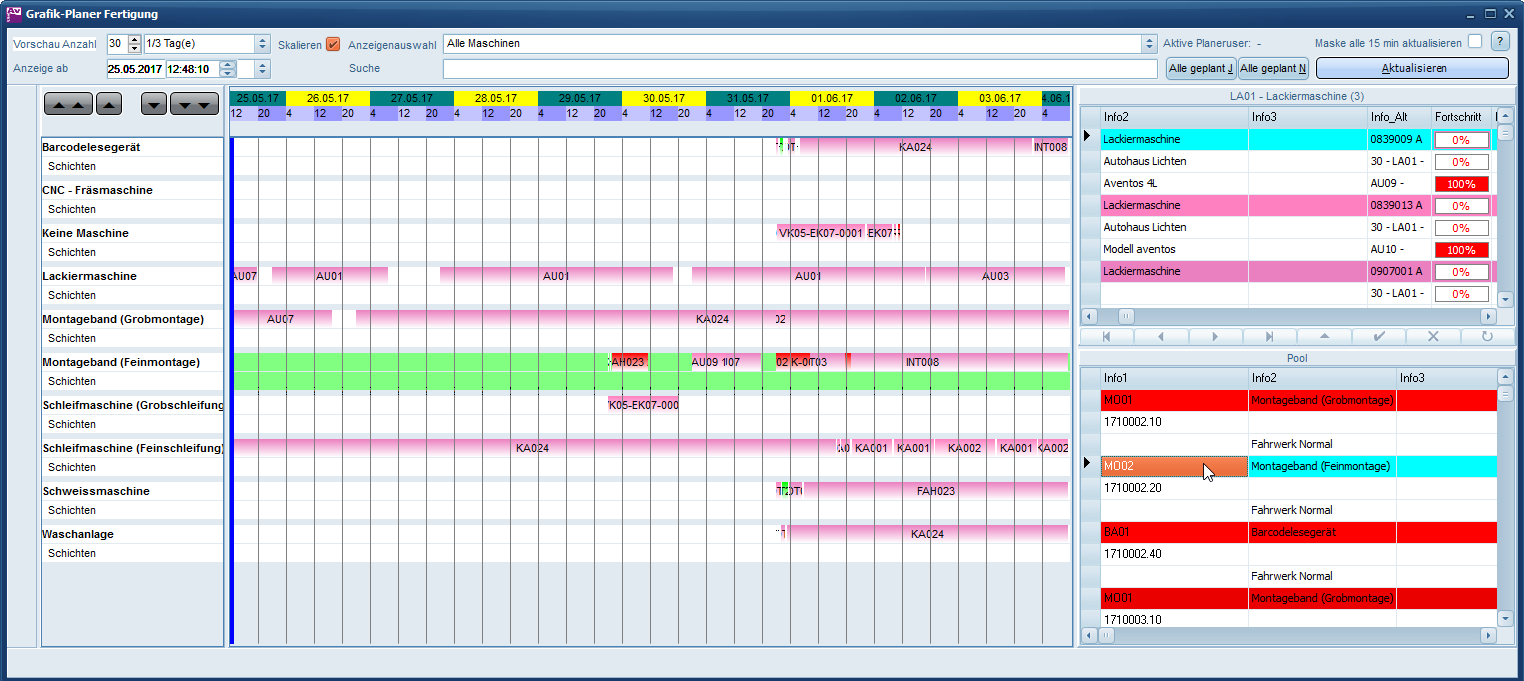Viewport: 1524px width, 681px height.
Task: Click the 100% progress bar for Aventos 4L
Action: (x=1461, y=184)
